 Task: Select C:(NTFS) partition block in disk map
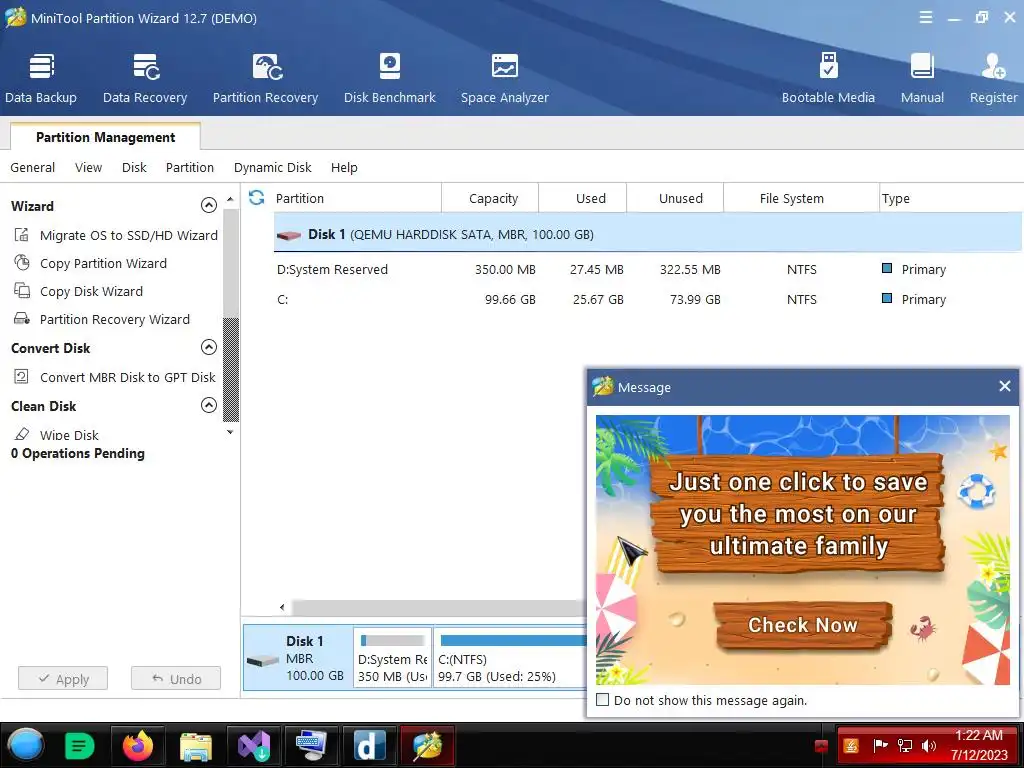tap(511, 658)
